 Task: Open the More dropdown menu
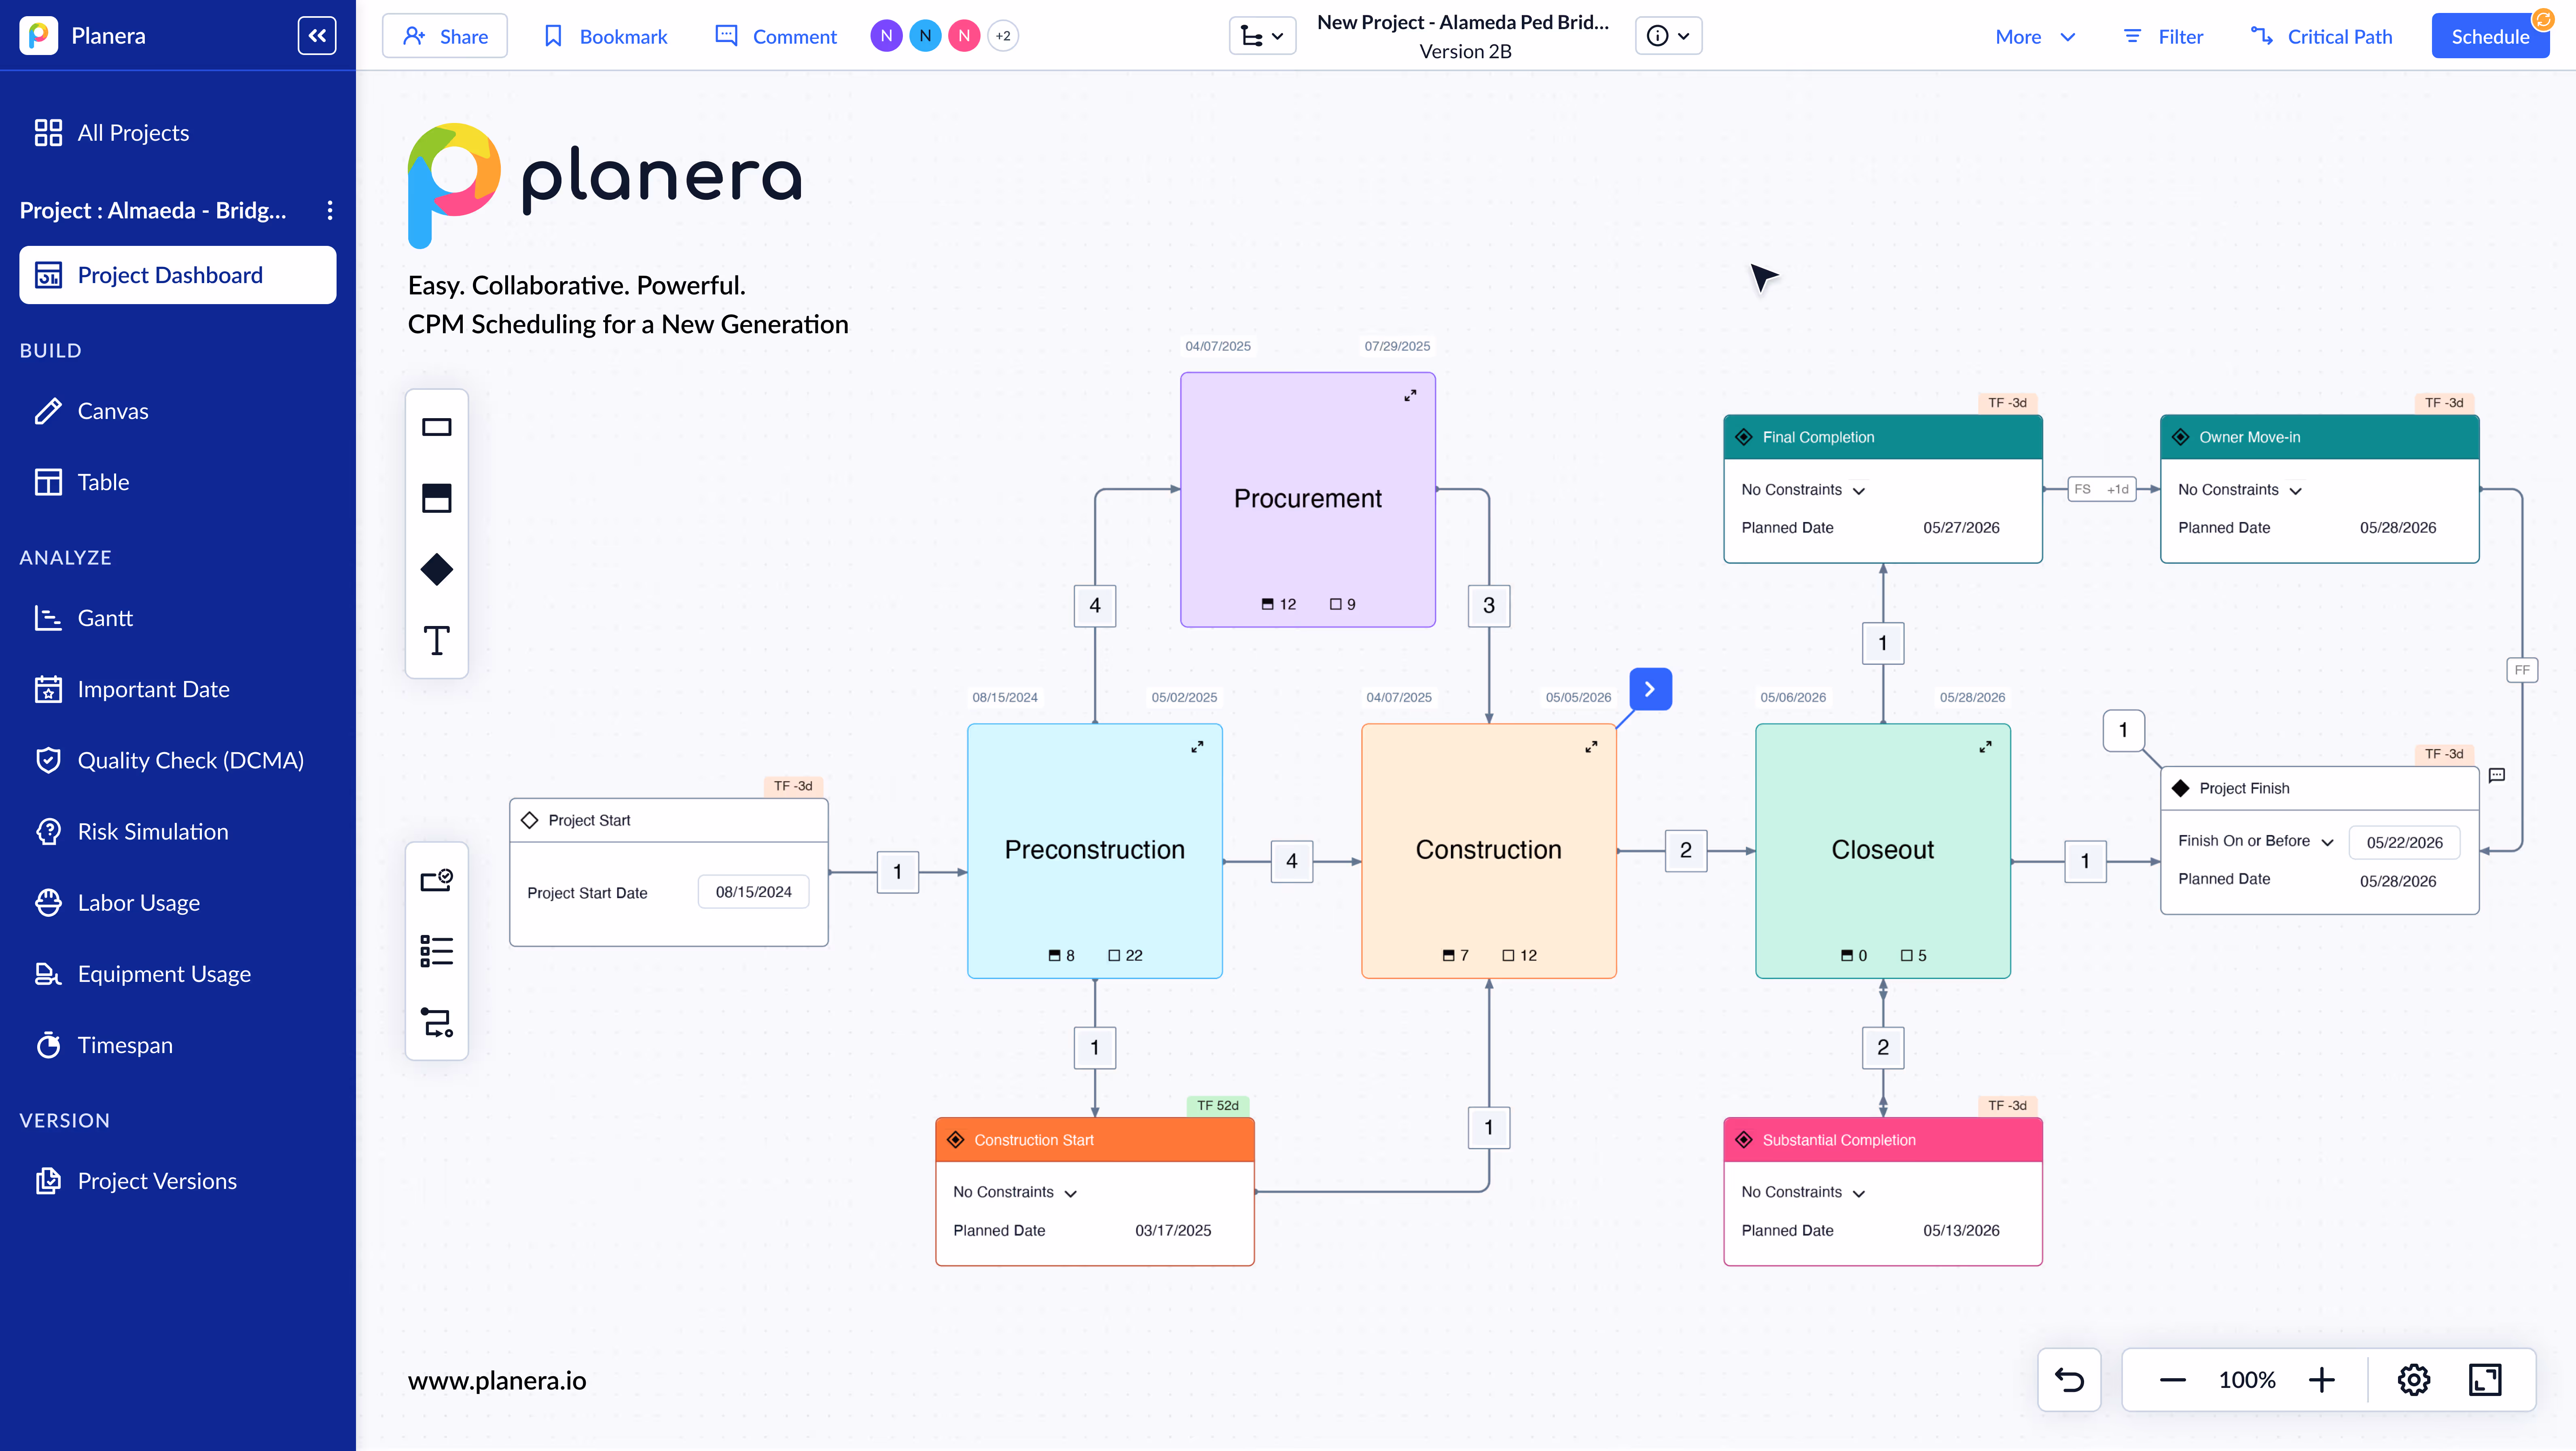click(2035, 36)
